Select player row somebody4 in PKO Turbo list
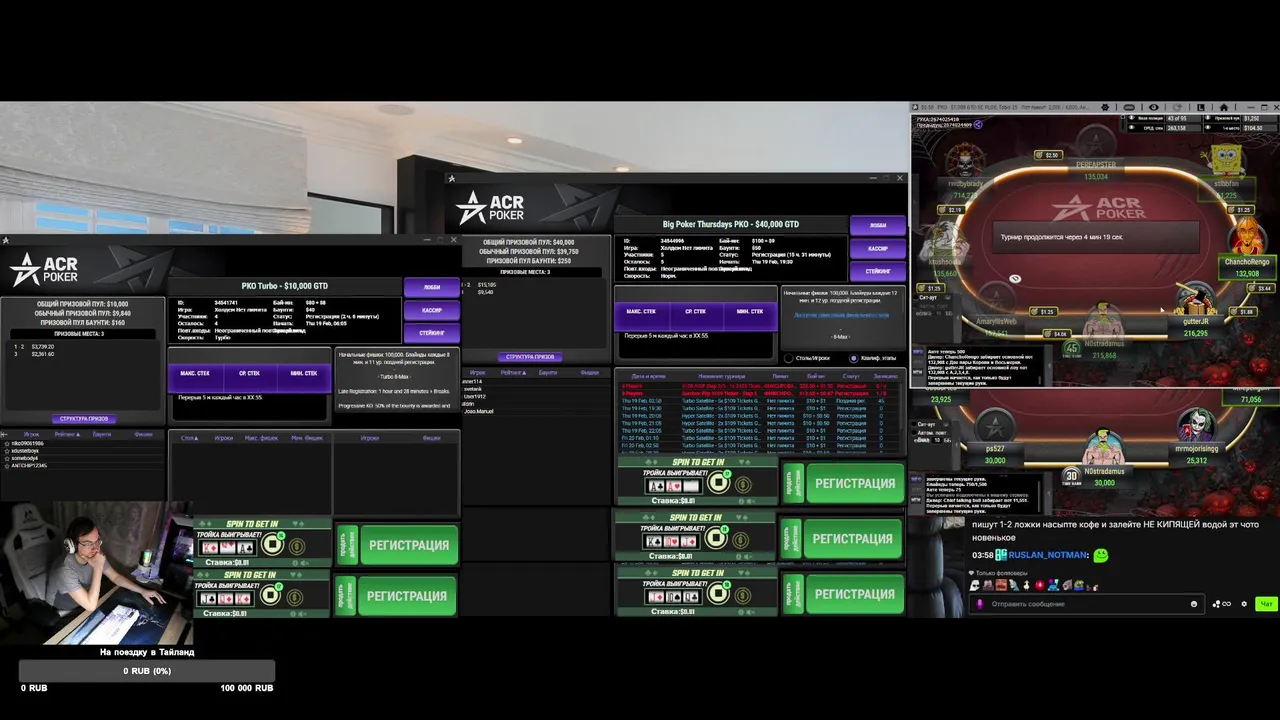Screen dimensions: 1280x720 click(x=82, y=458)
